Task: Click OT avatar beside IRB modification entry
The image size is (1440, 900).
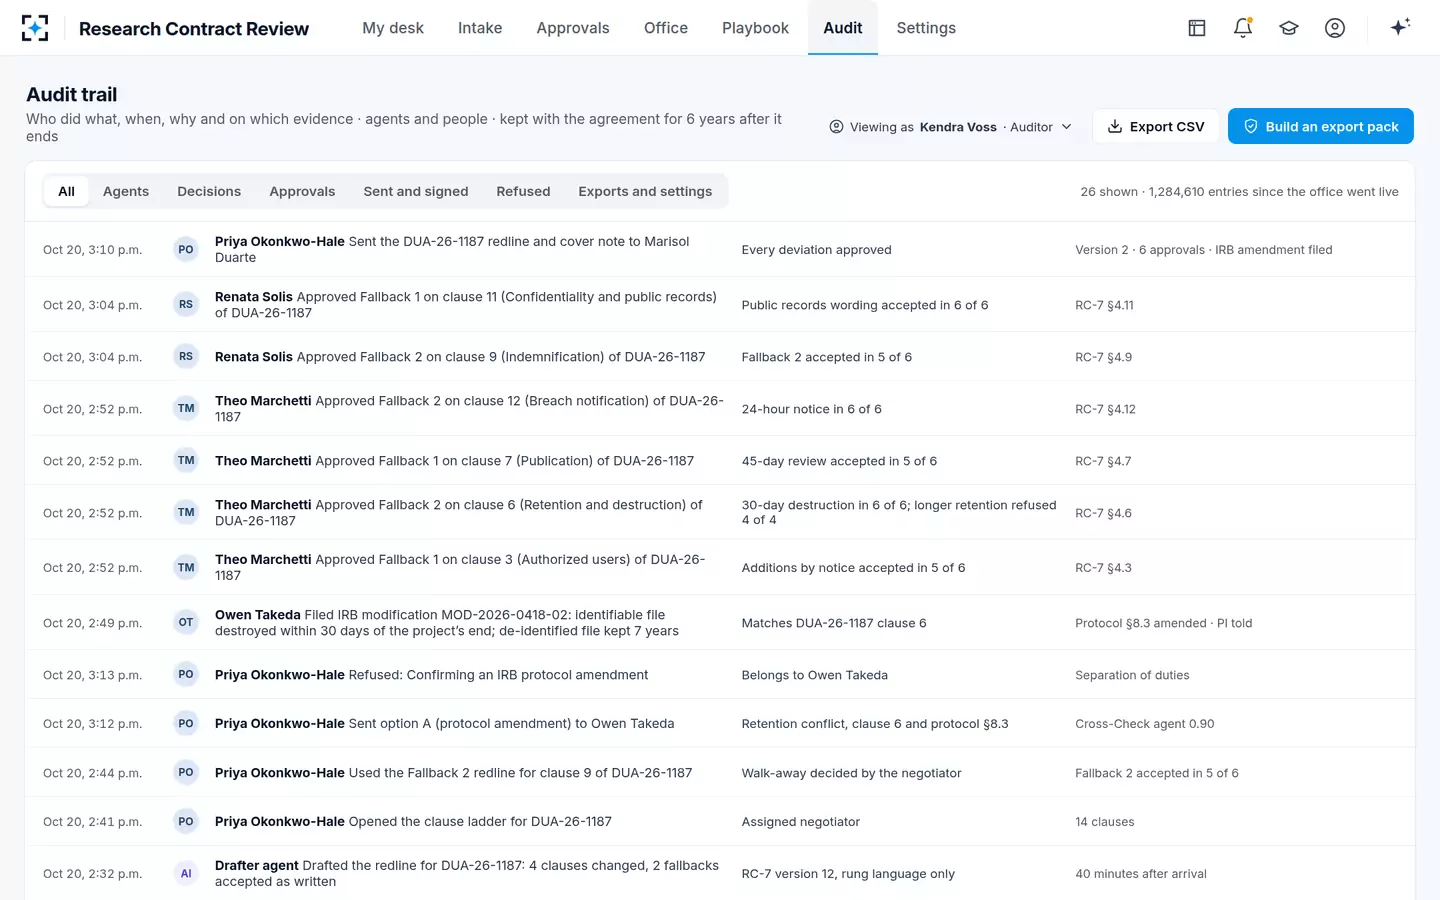Action: click(186, 623)
